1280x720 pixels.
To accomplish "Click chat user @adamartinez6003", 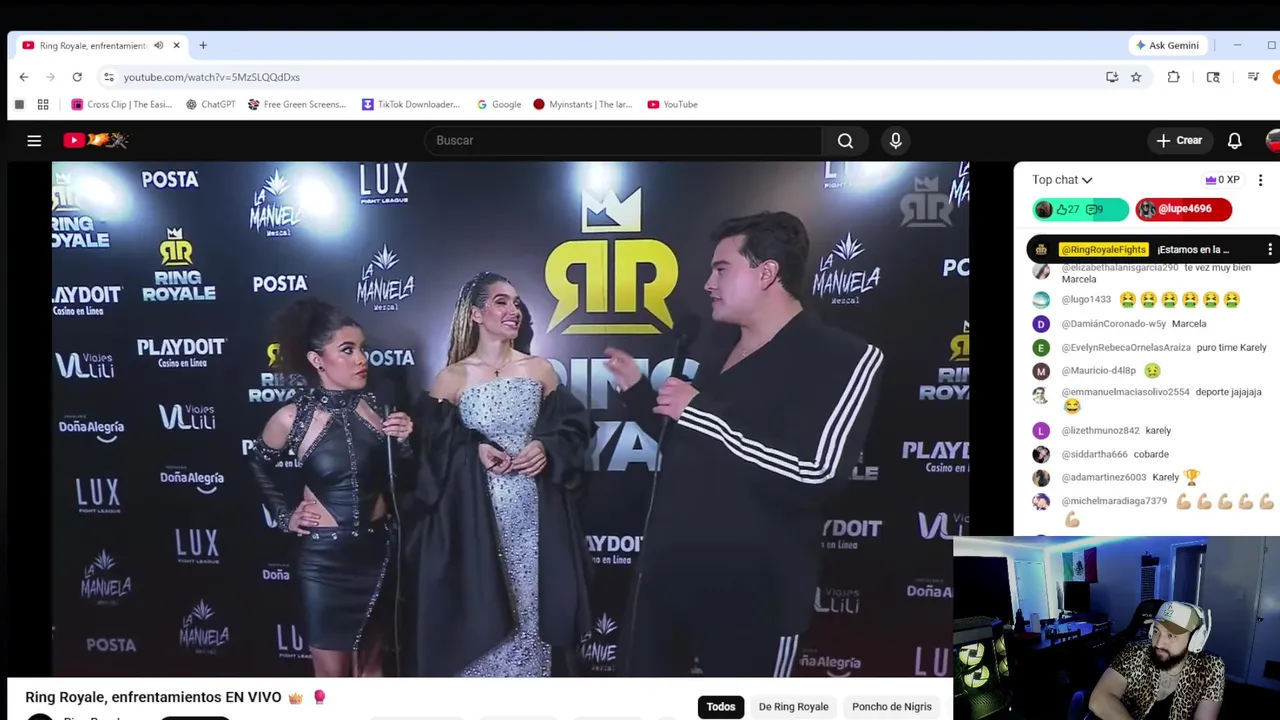I will [x=1103, y=478].
